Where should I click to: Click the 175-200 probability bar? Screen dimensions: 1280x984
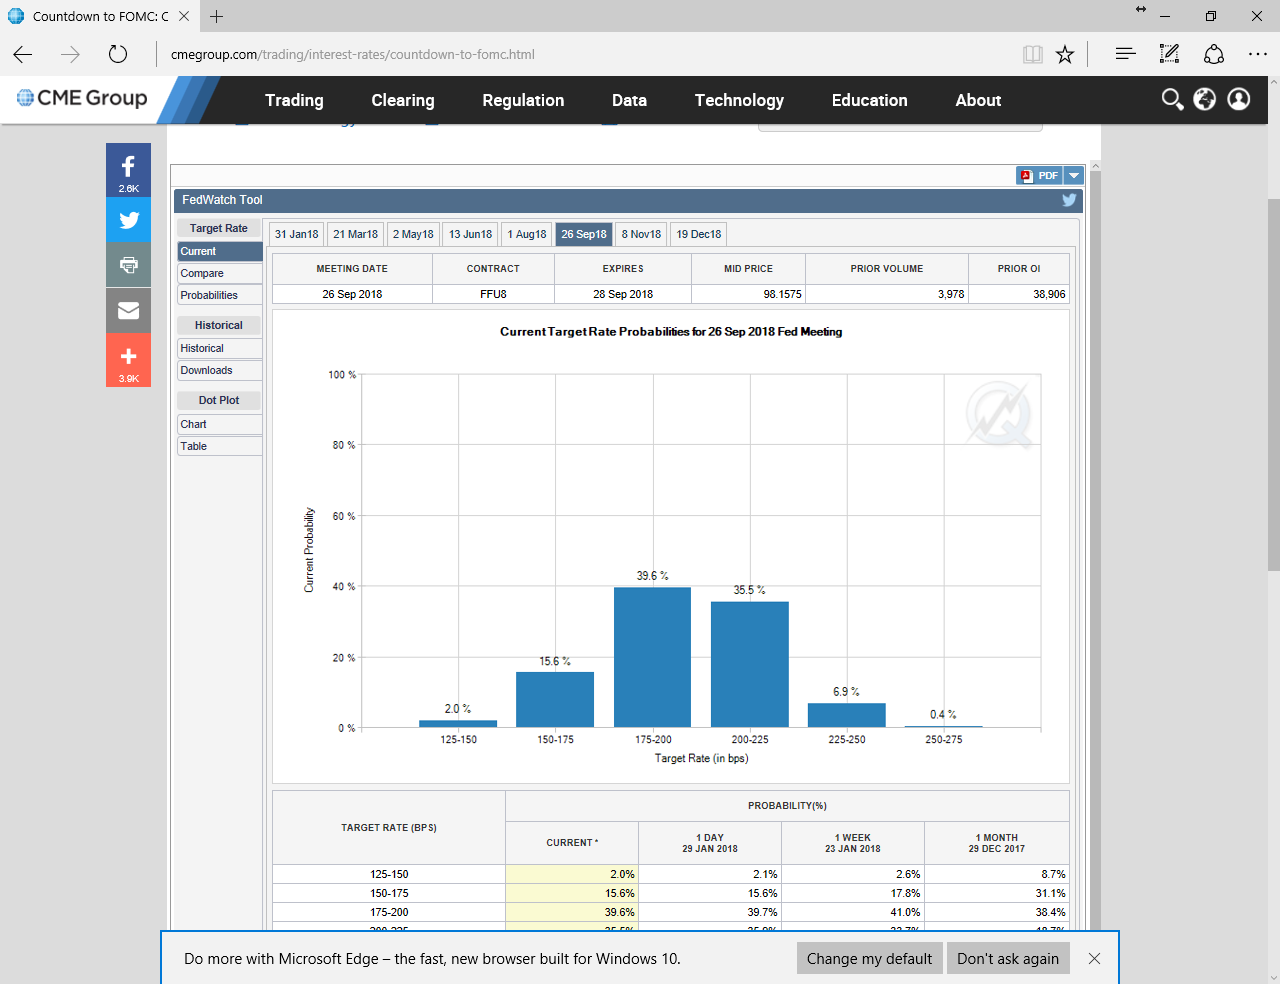tap(652, 657)
